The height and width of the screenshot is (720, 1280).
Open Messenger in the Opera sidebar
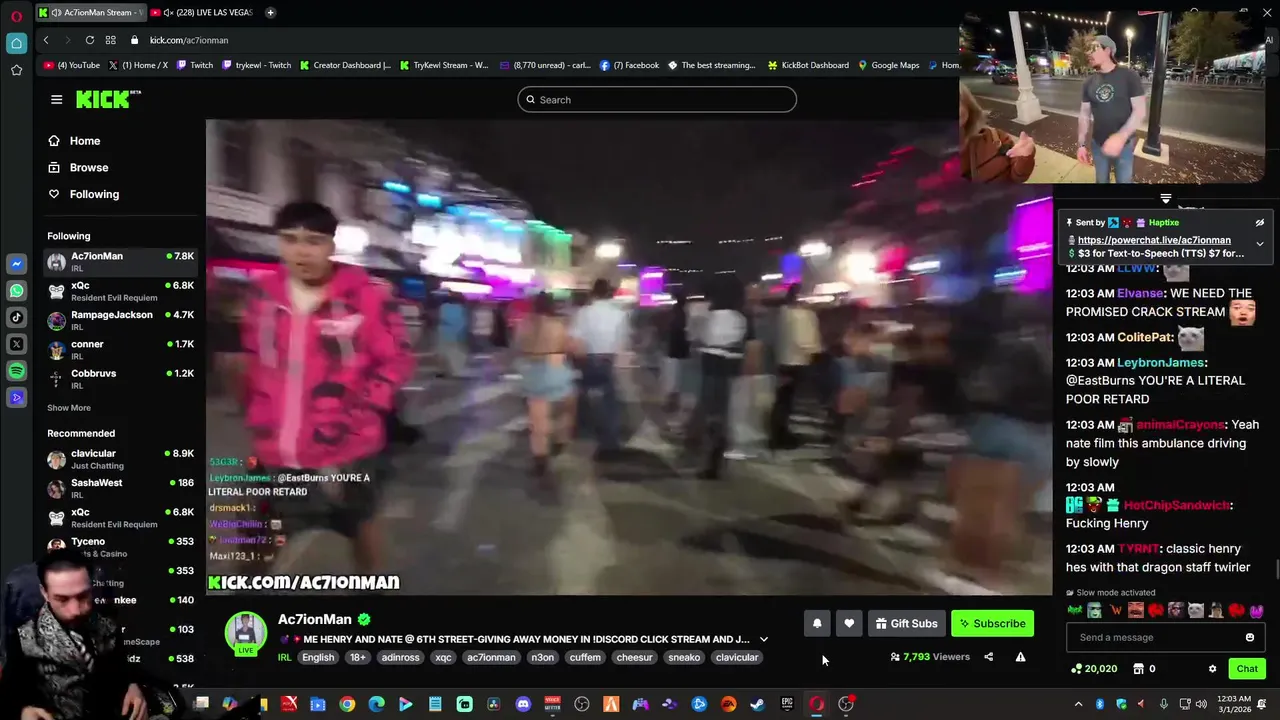click(16, 264)
